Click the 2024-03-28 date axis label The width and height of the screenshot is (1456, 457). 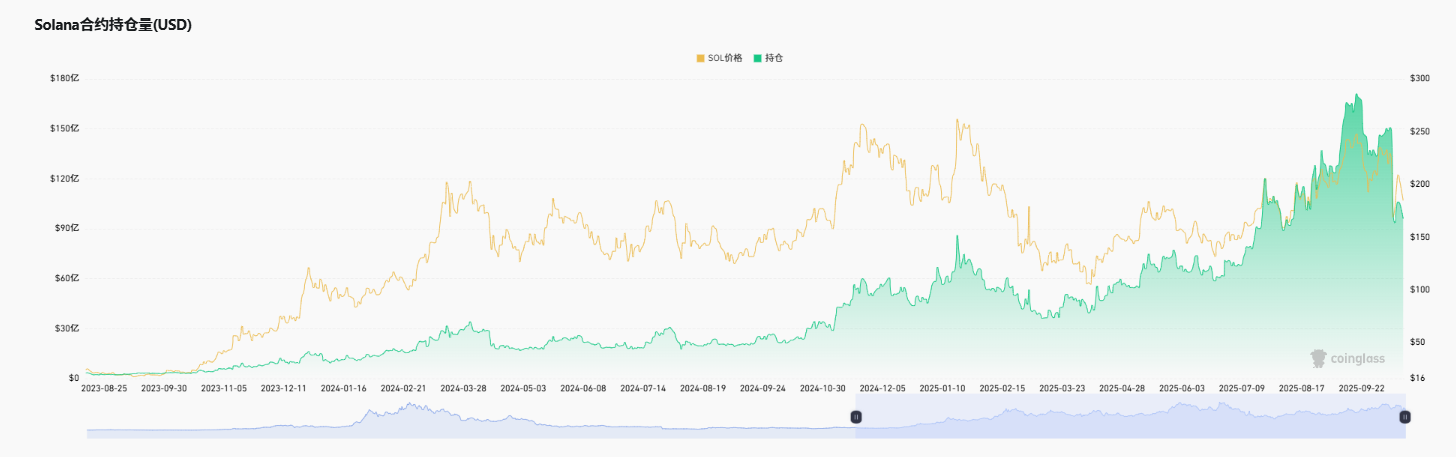point(463,387)
